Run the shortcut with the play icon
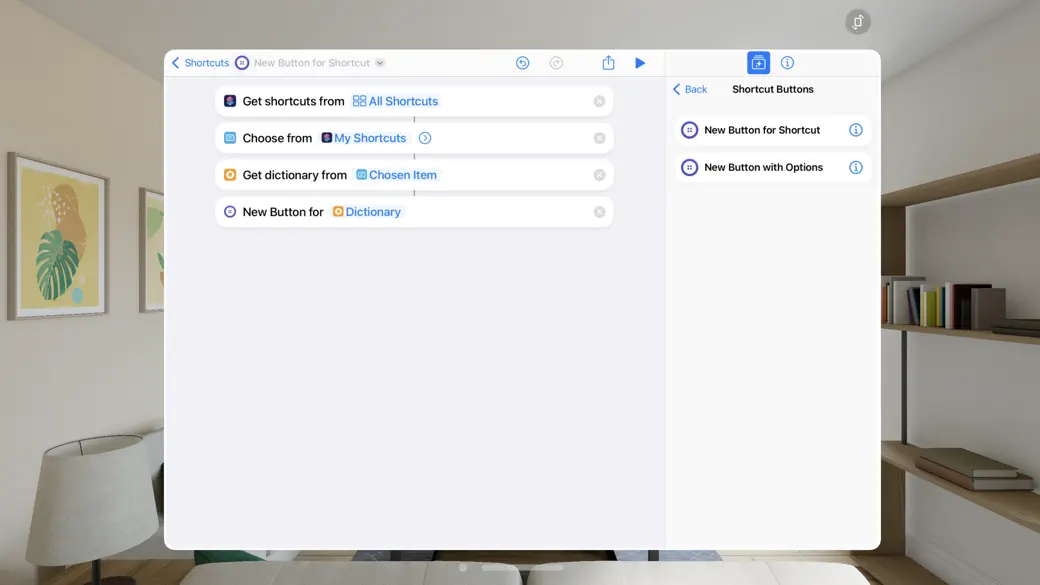The image size is (1040, 585). (x=640, y=62)
